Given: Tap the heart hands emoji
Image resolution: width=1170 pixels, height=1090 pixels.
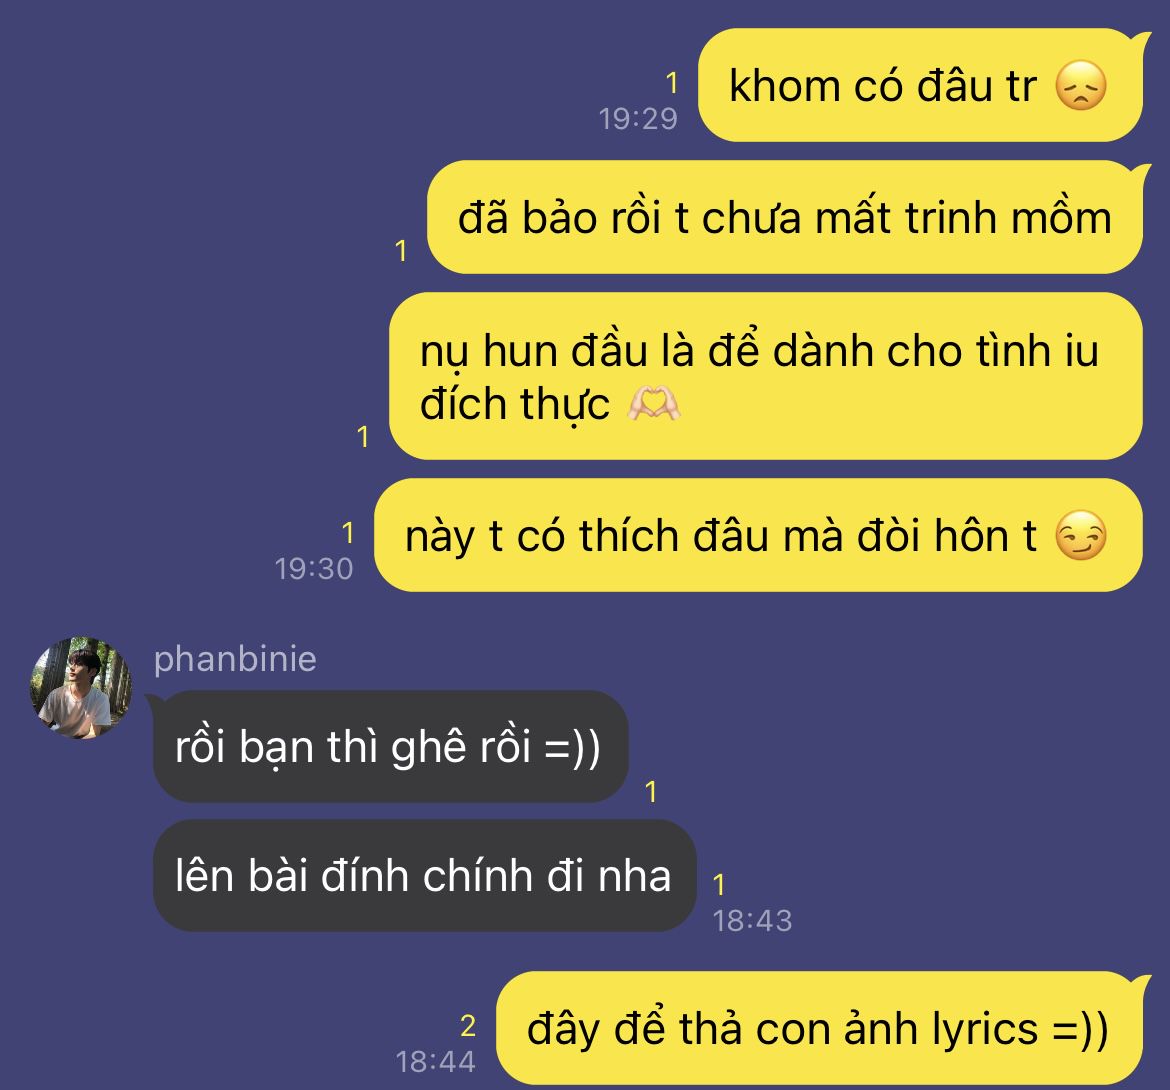Looking at the screenshot, I should [x=654, y=404].
